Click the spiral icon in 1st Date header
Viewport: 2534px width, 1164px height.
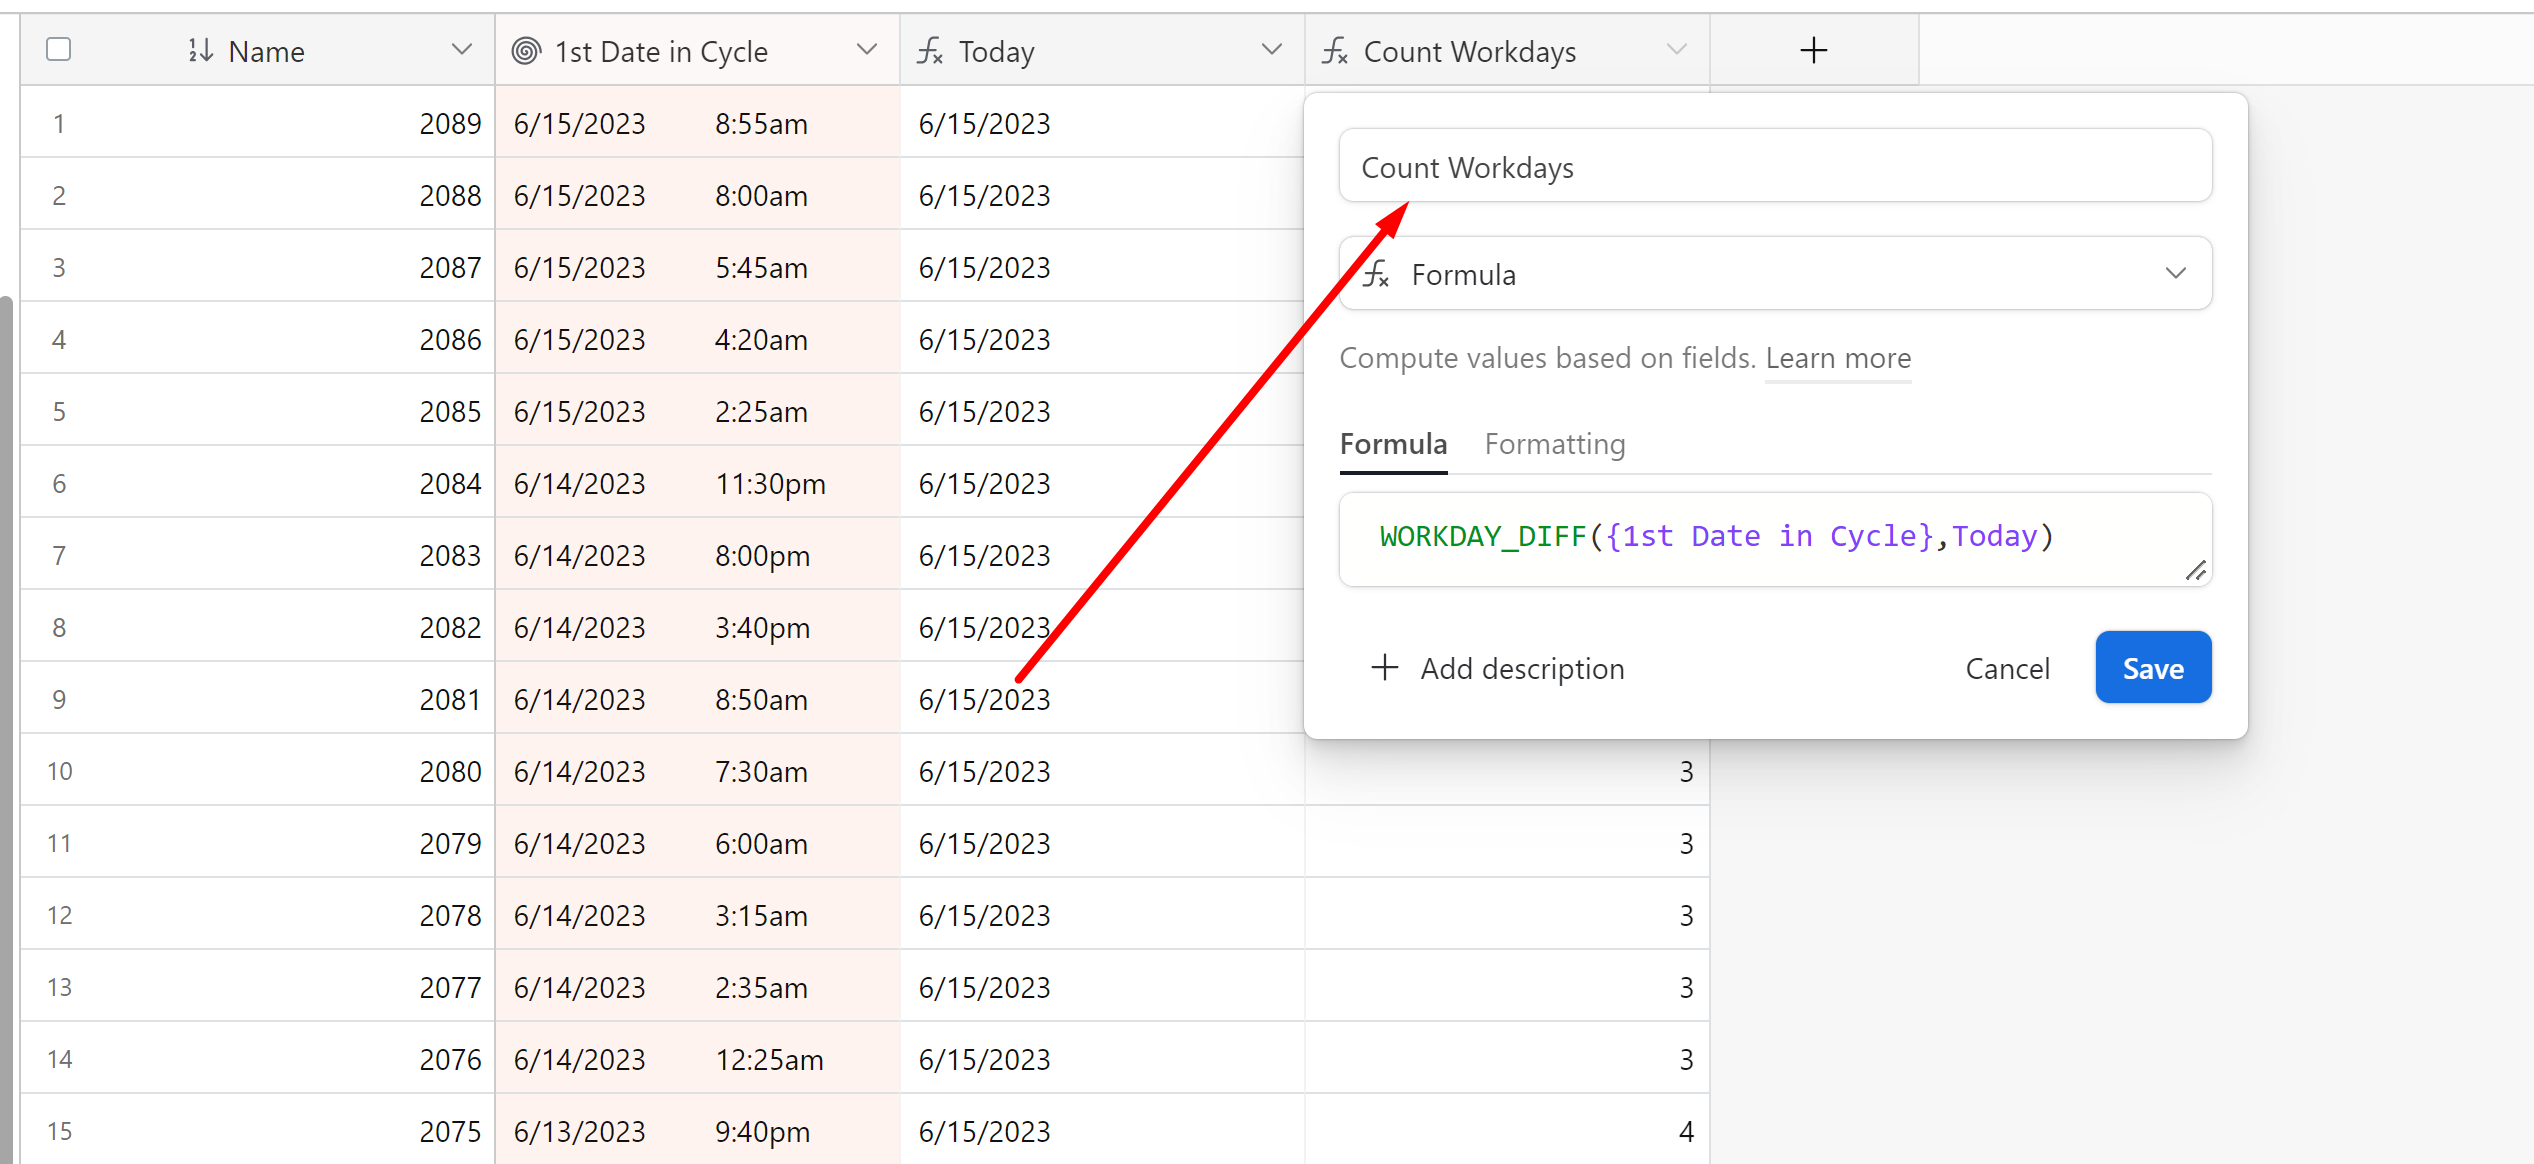(x=526, y=50)
